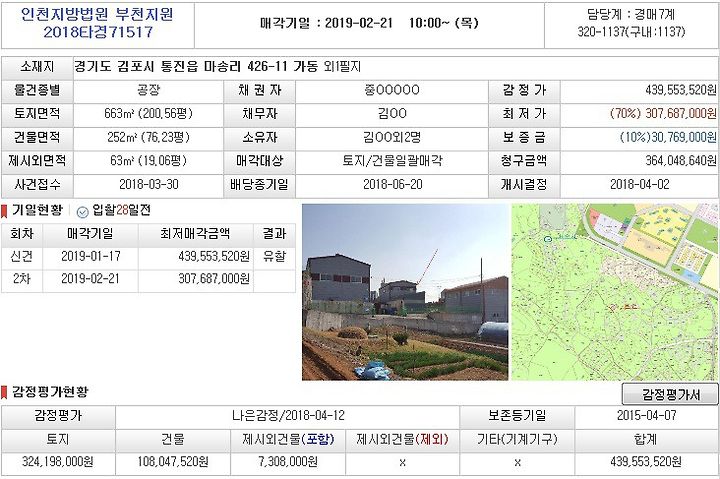Click the 보존등기일 date 2015-04-07
The height and width of the screenshot is (479, 720).
click(646, 416)
